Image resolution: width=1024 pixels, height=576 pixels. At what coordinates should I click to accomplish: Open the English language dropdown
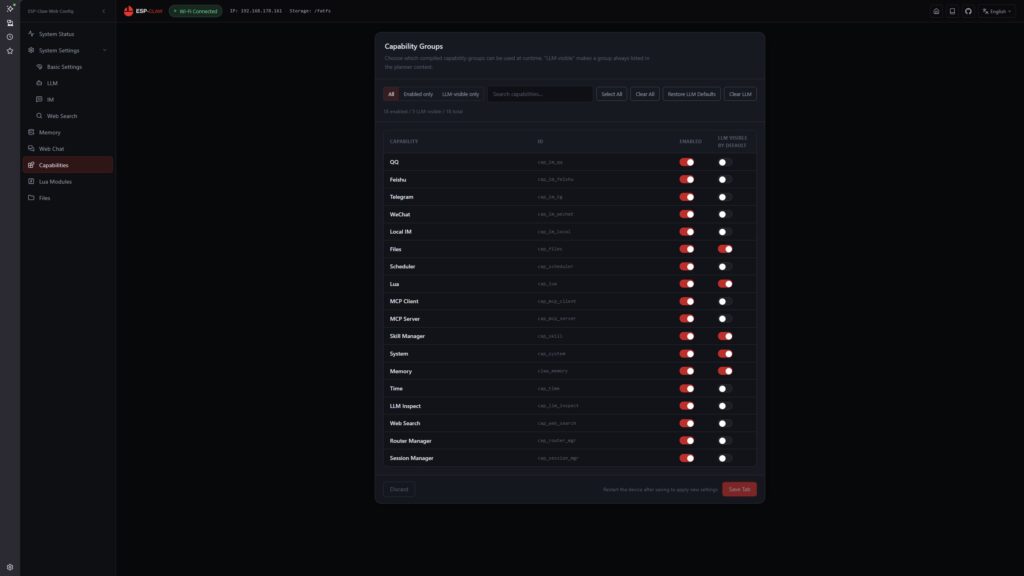997,11
